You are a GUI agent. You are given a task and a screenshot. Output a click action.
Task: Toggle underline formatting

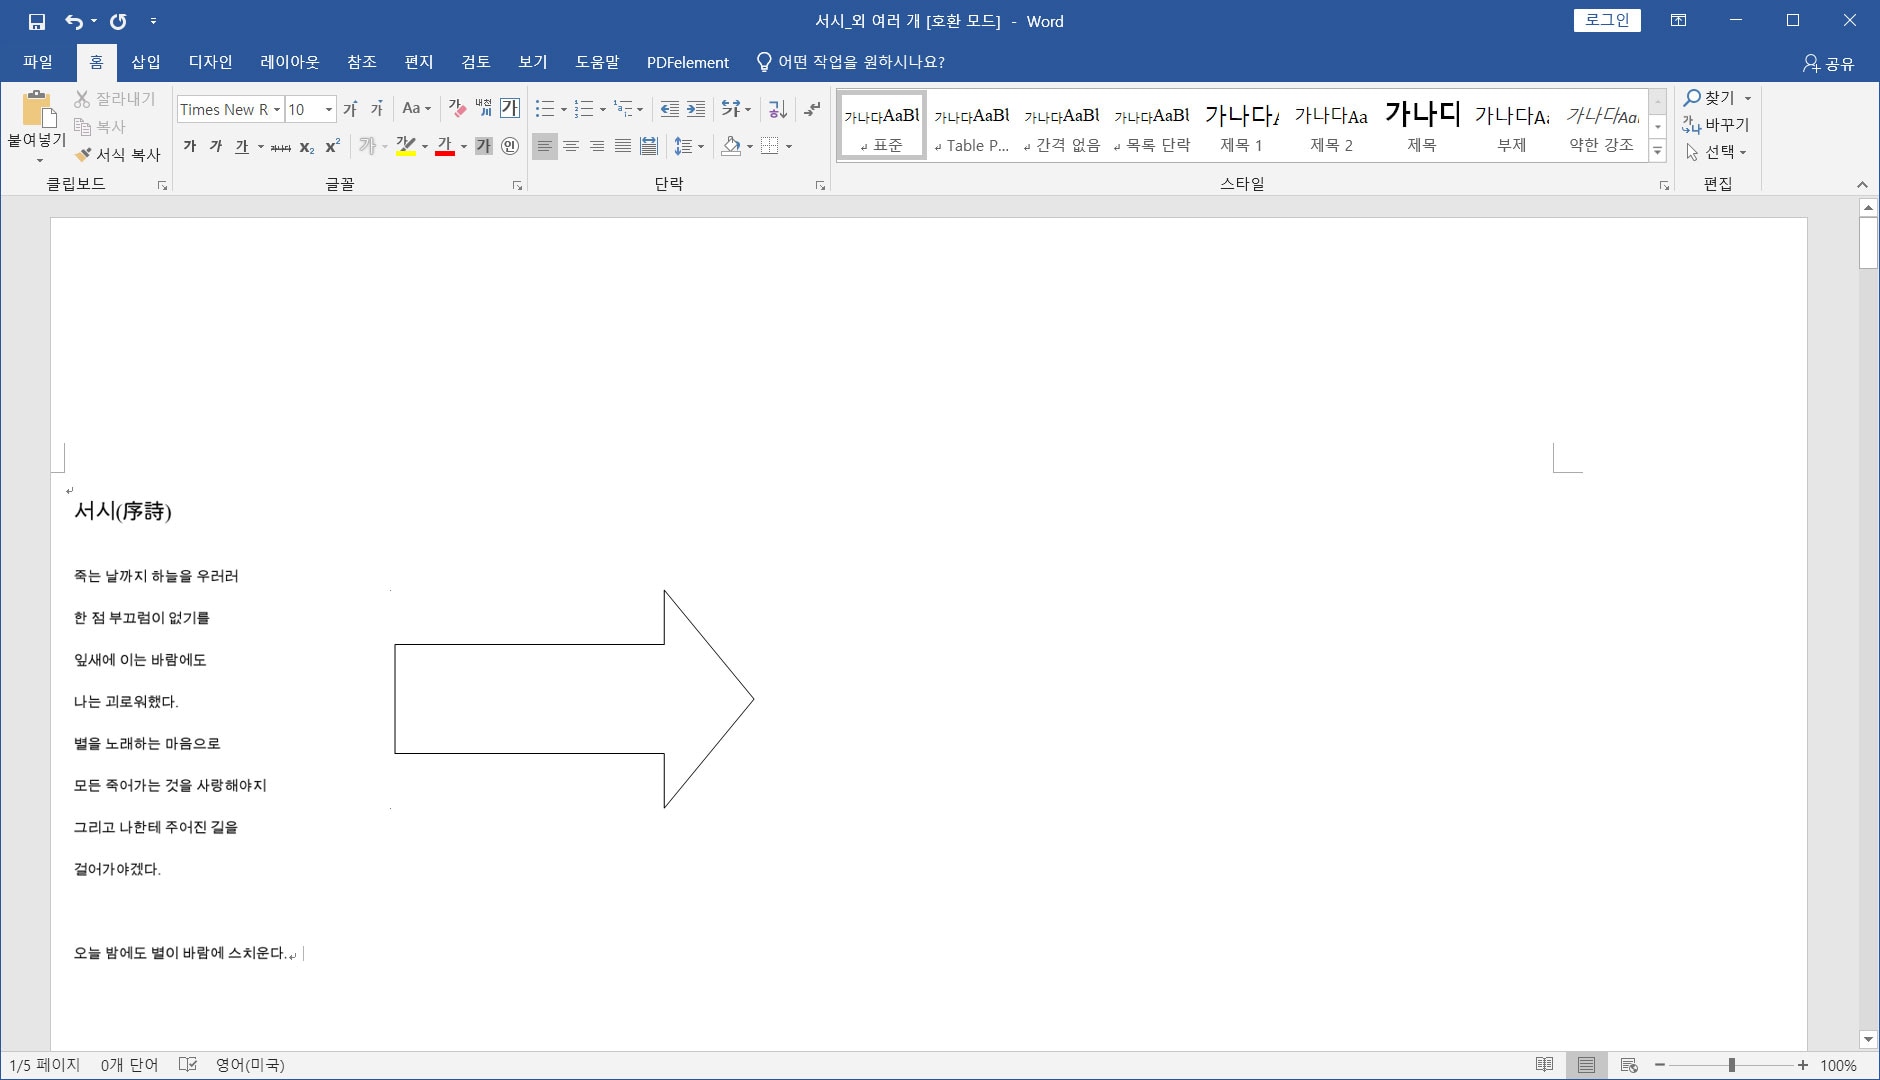[x=242, y=146]
